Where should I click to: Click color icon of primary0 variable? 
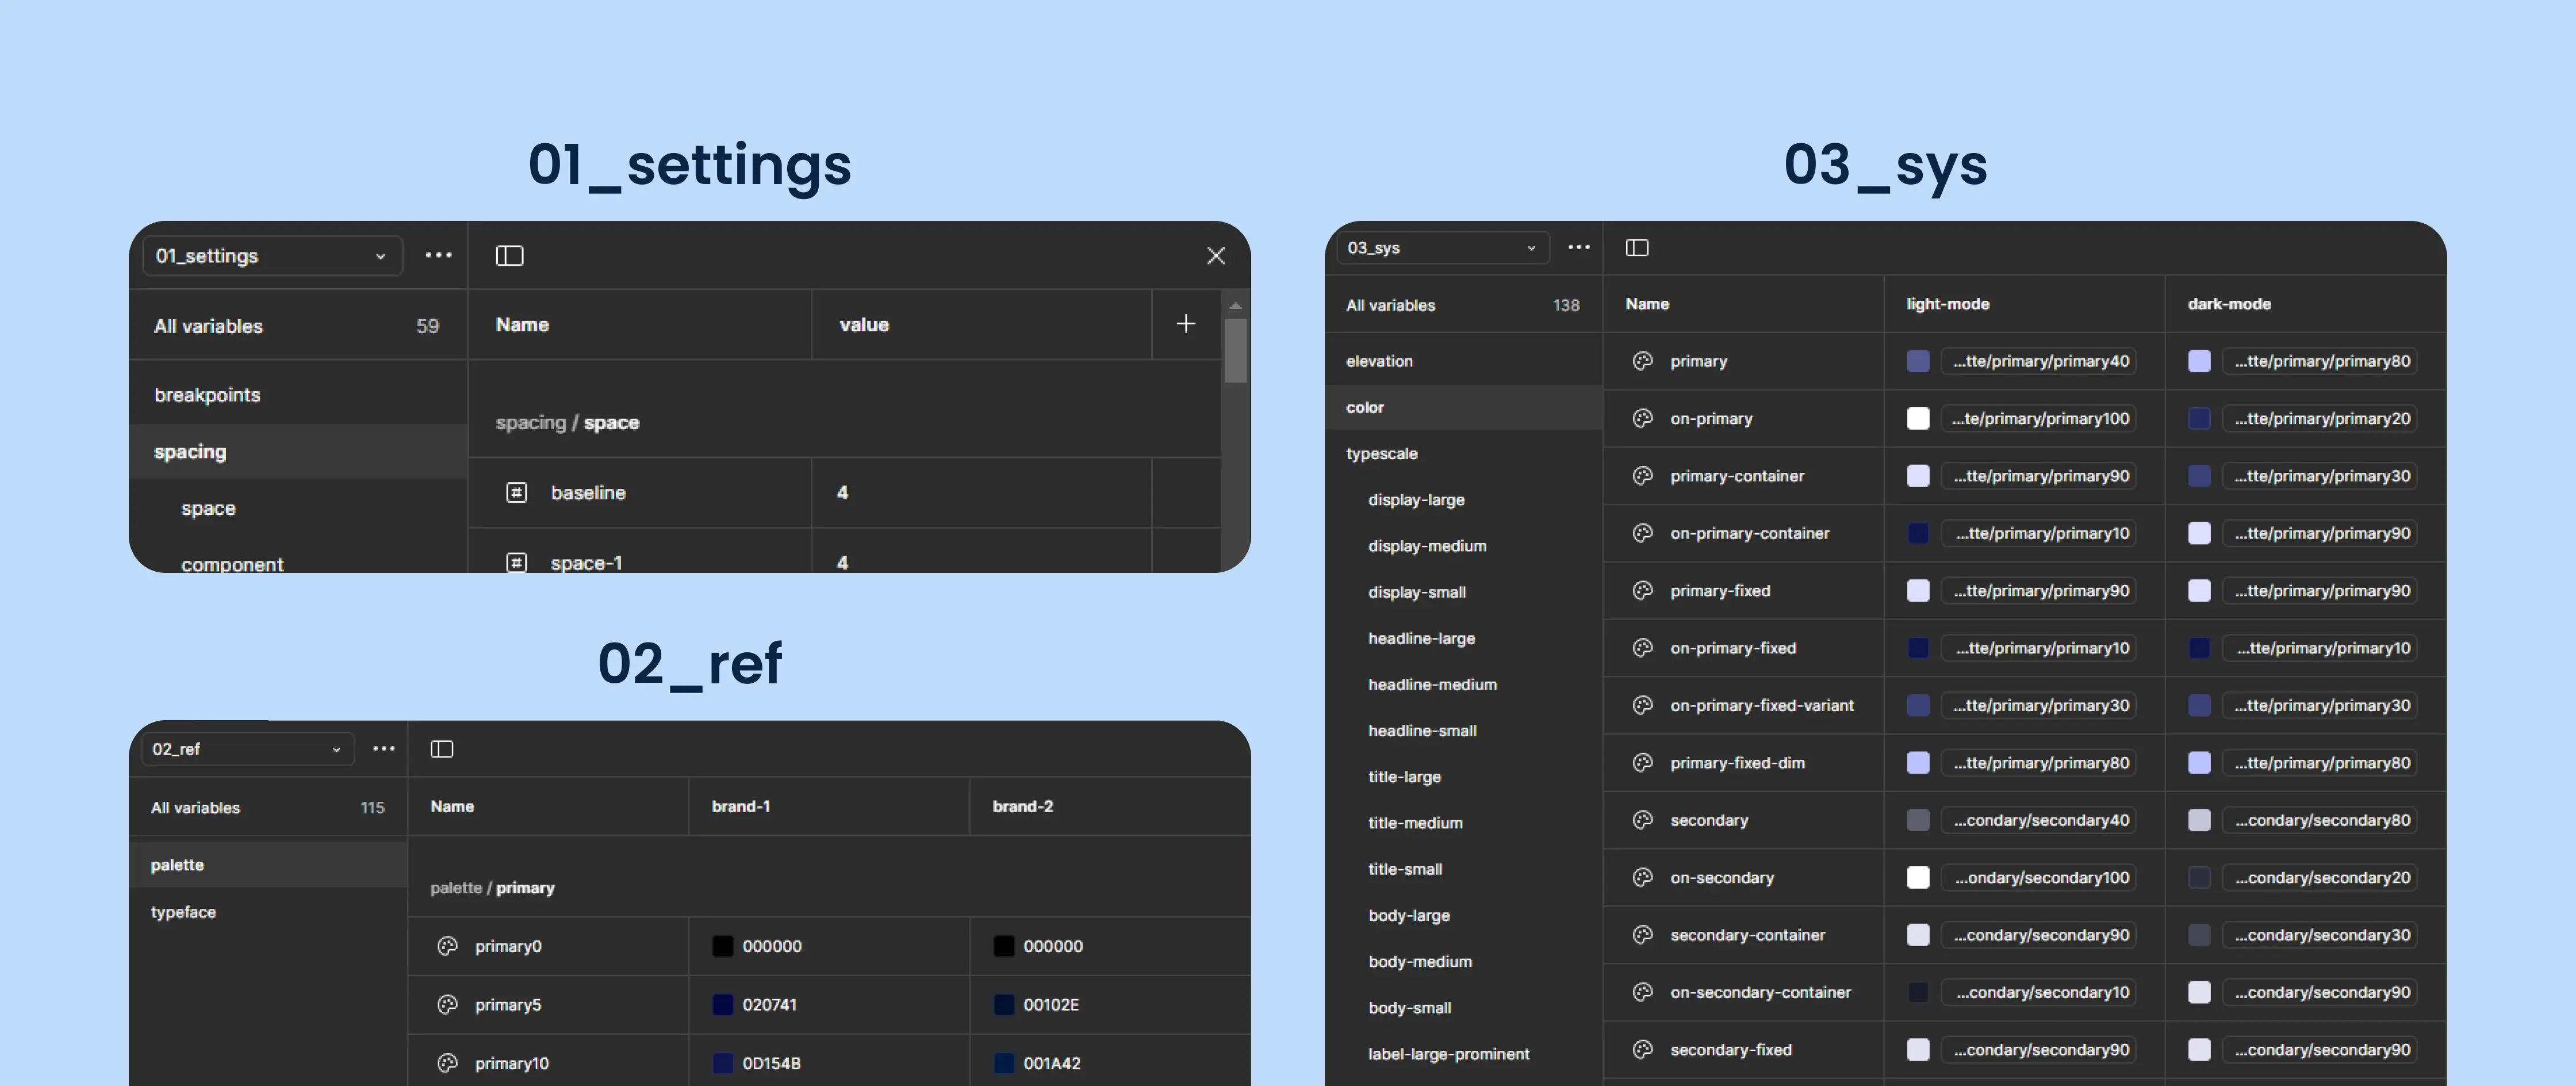[447, 946]
